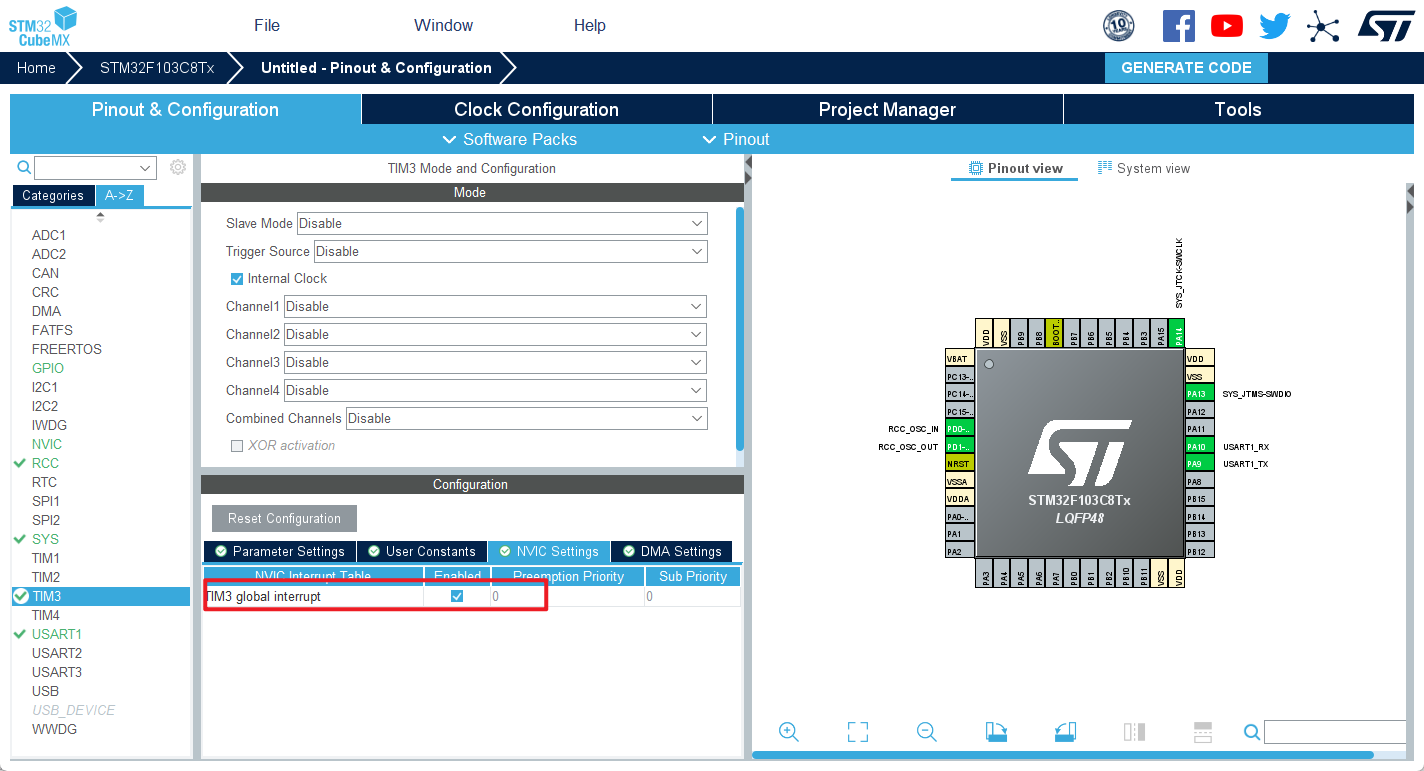Select the zoom in tool below the pinout
Viewport: 1424px width, 771px height.
[788, 731]
